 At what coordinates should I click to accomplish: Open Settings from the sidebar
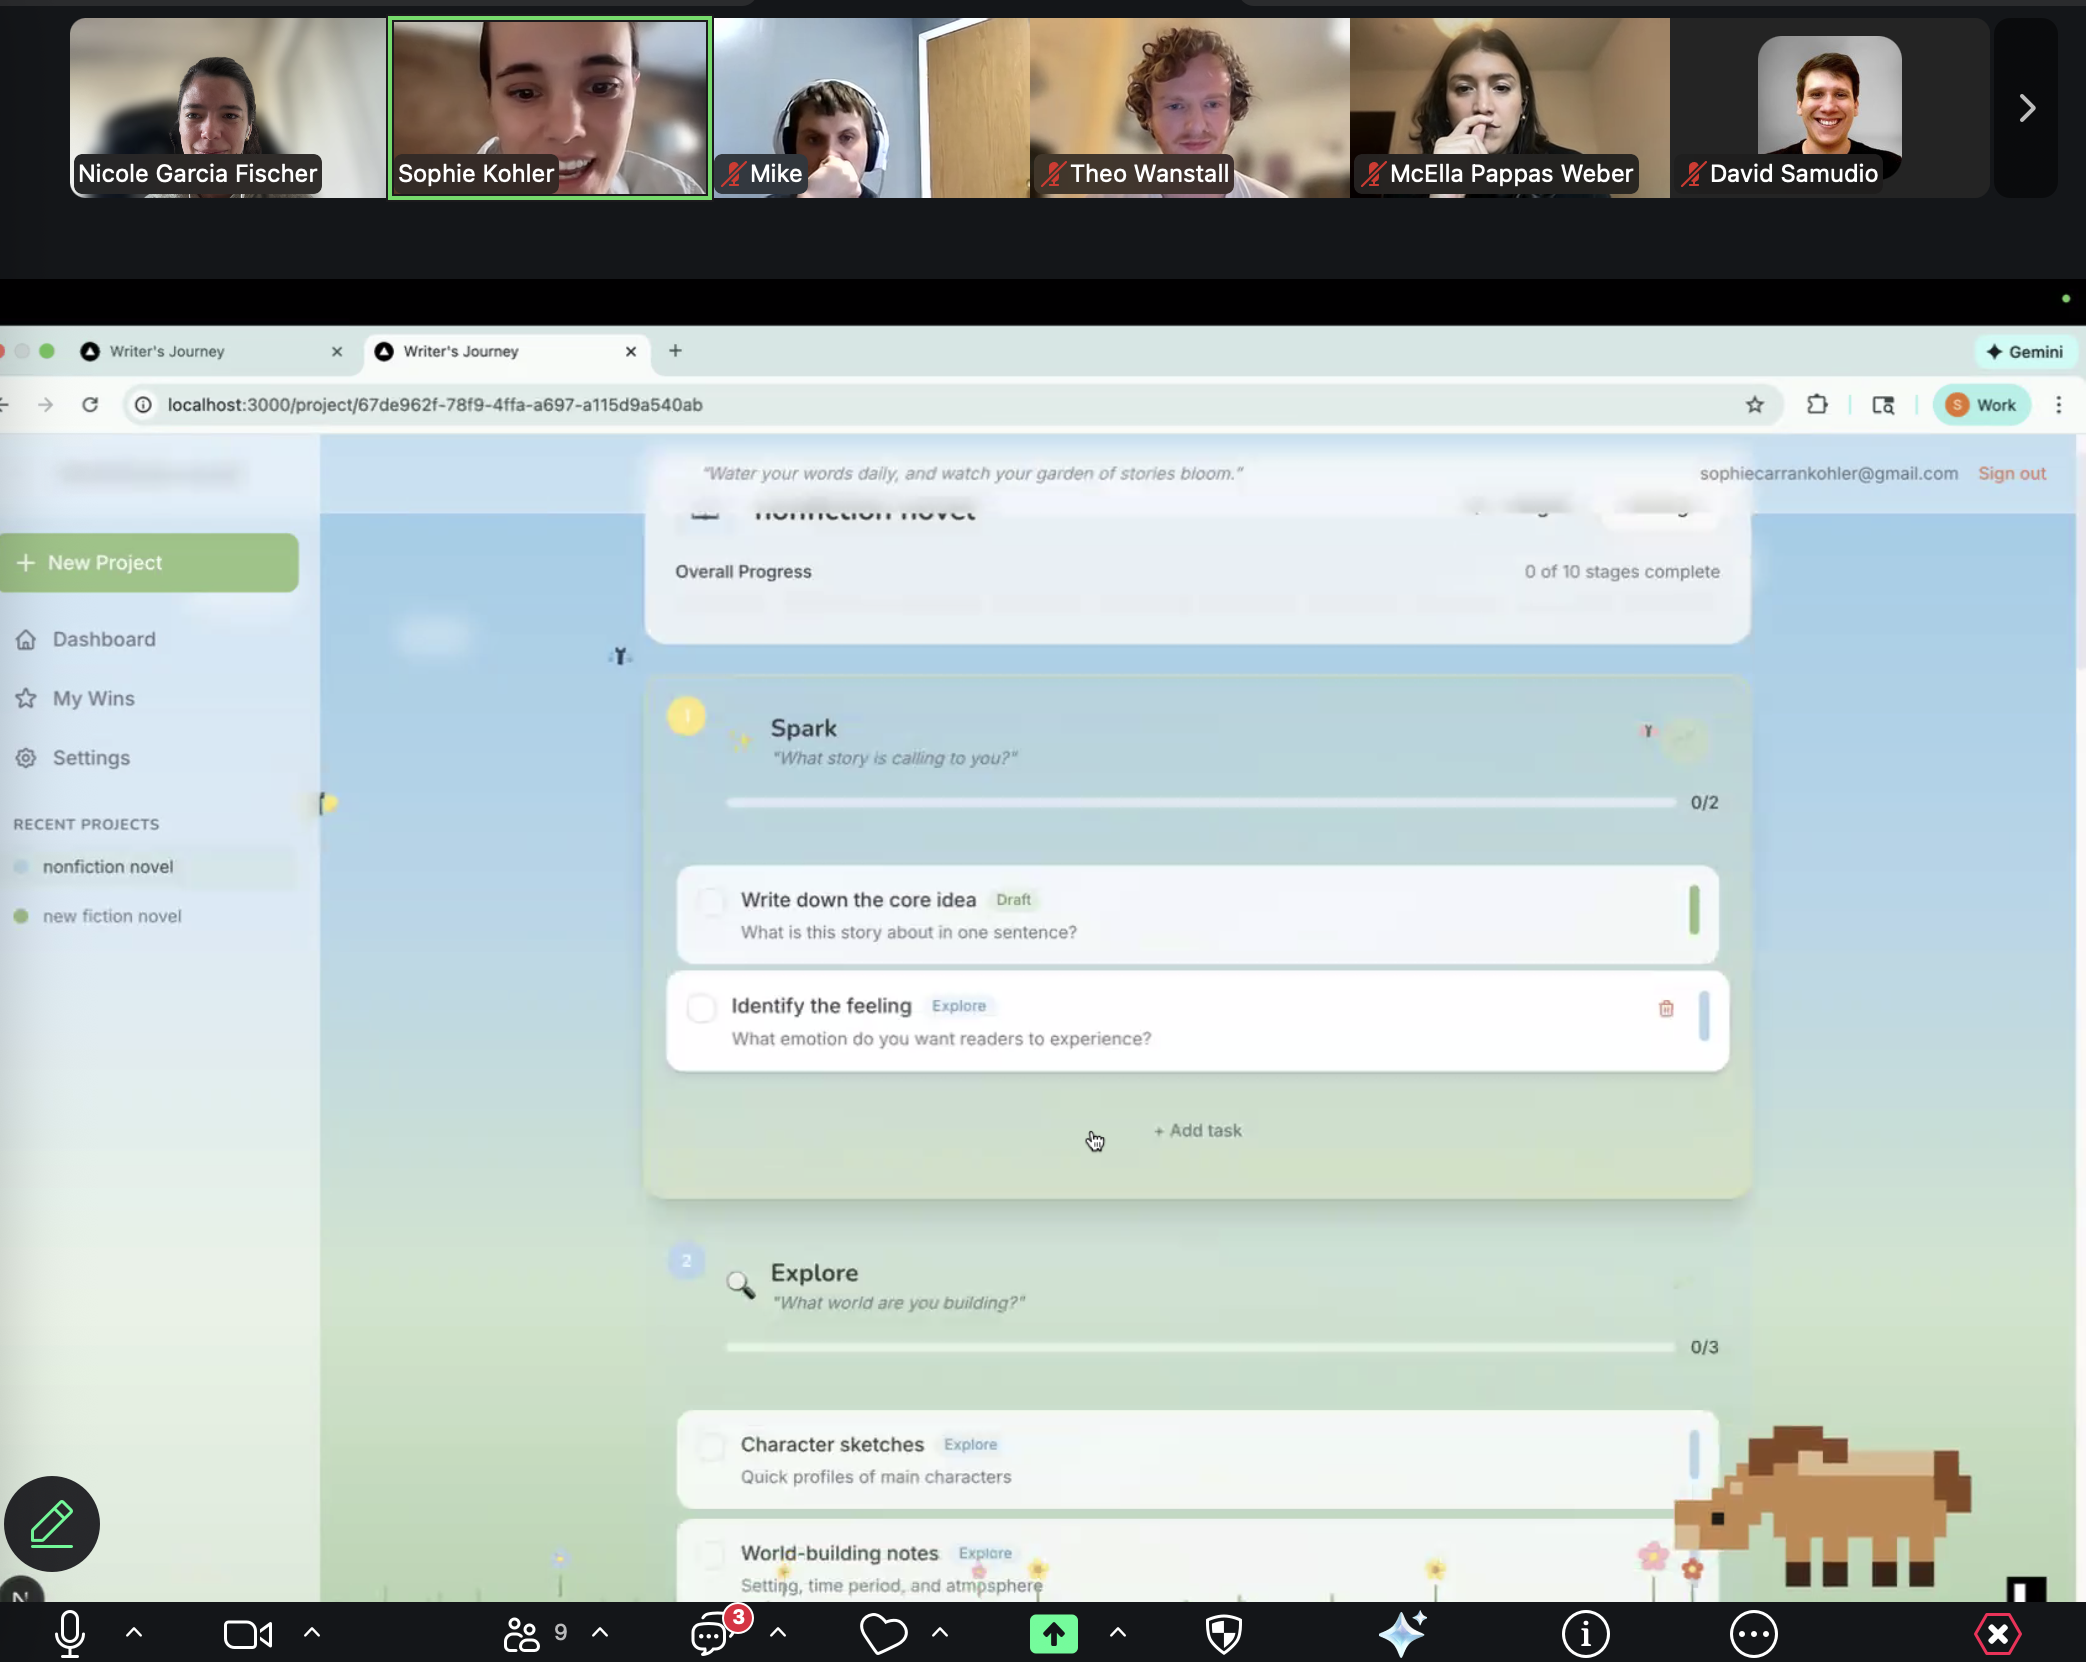(x=92, y=757)
